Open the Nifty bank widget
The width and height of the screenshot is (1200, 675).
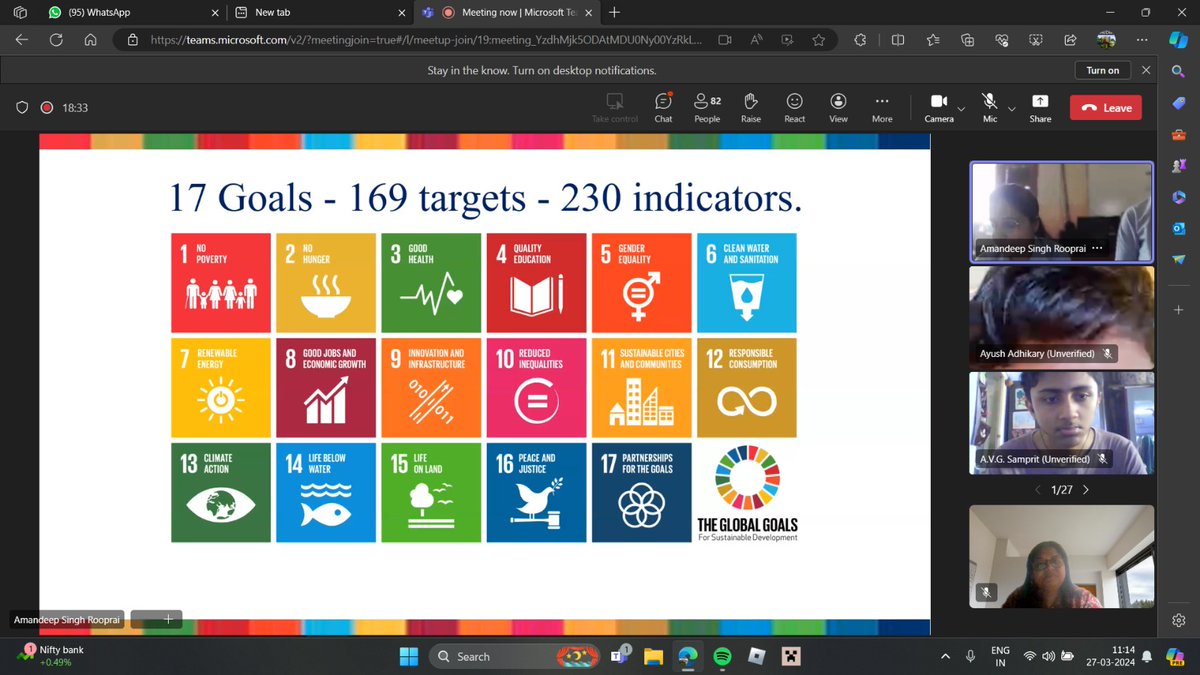[x=52, y=655]
